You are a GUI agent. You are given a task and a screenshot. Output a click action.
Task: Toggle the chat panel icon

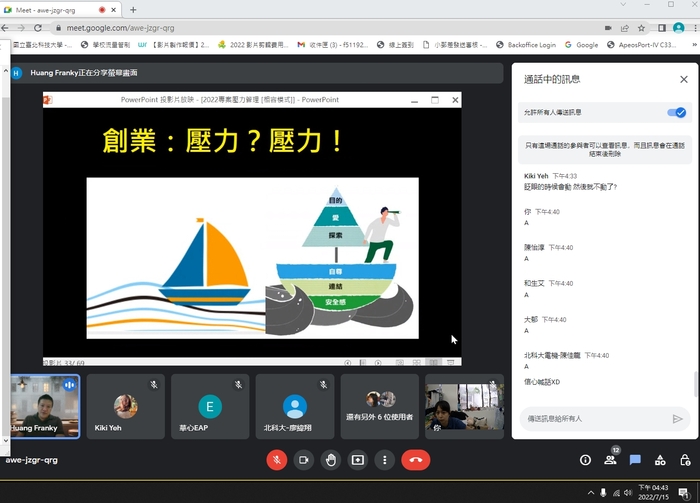click(x=635, y=460)
